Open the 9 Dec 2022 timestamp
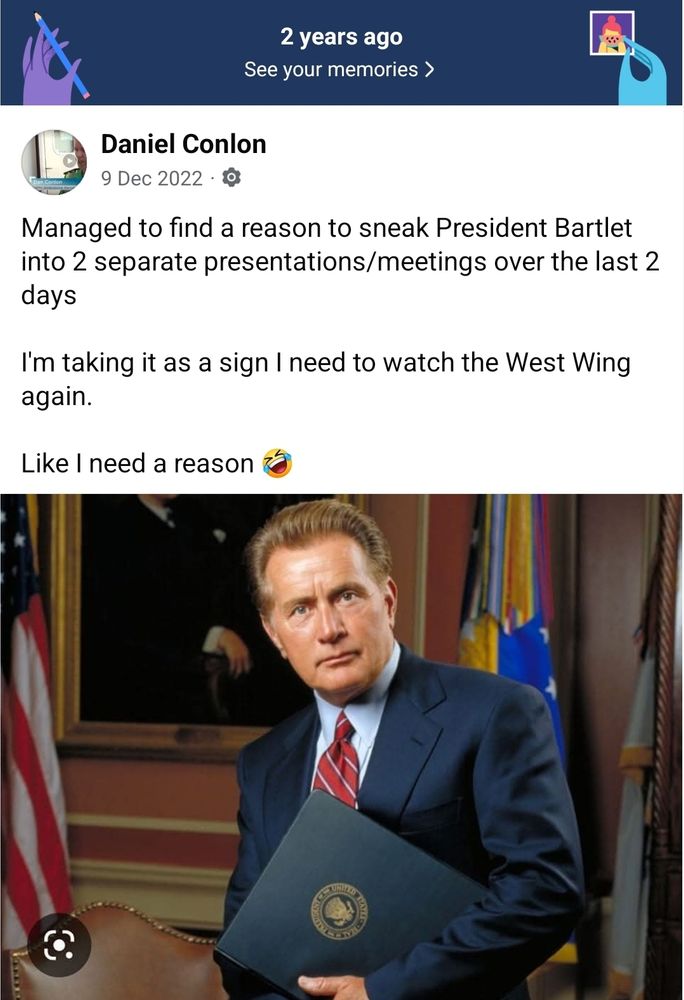The height and width of the screenshot is (1000, 684). [x=152, y=178]
